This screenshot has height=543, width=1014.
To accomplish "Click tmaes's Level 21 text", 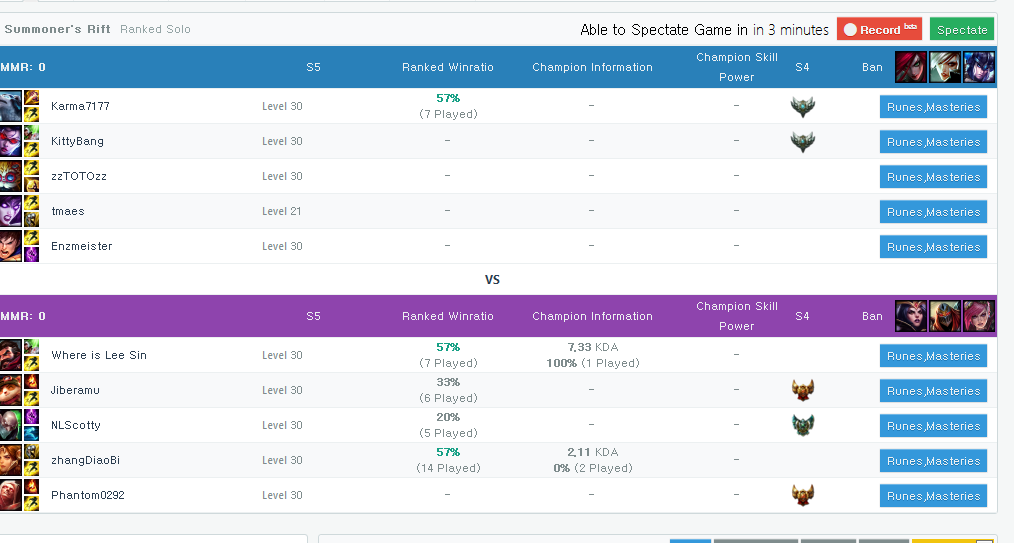I will [282, 211].
